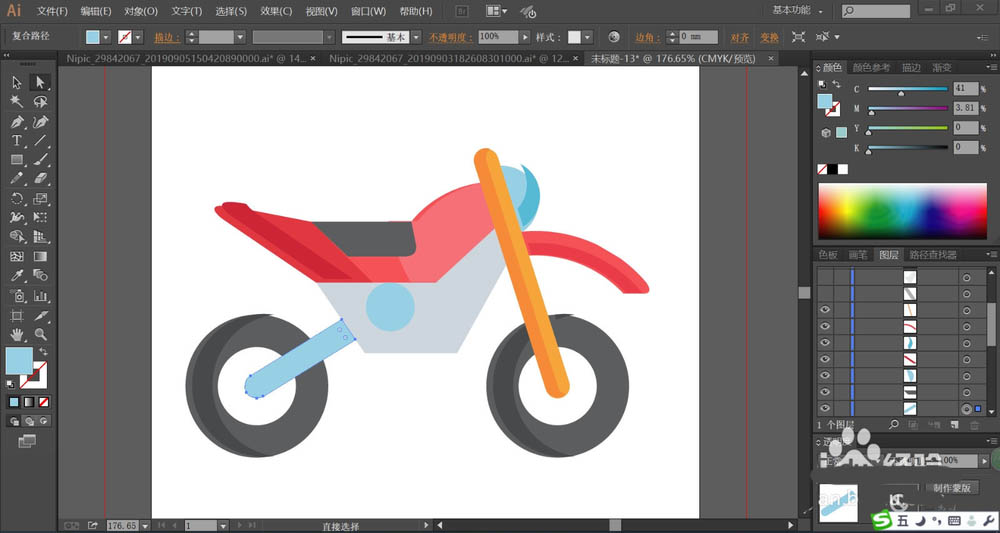Screen dimensions: 1000x533
Task: Open the Layers panel flyout menu
Action: 992,254
